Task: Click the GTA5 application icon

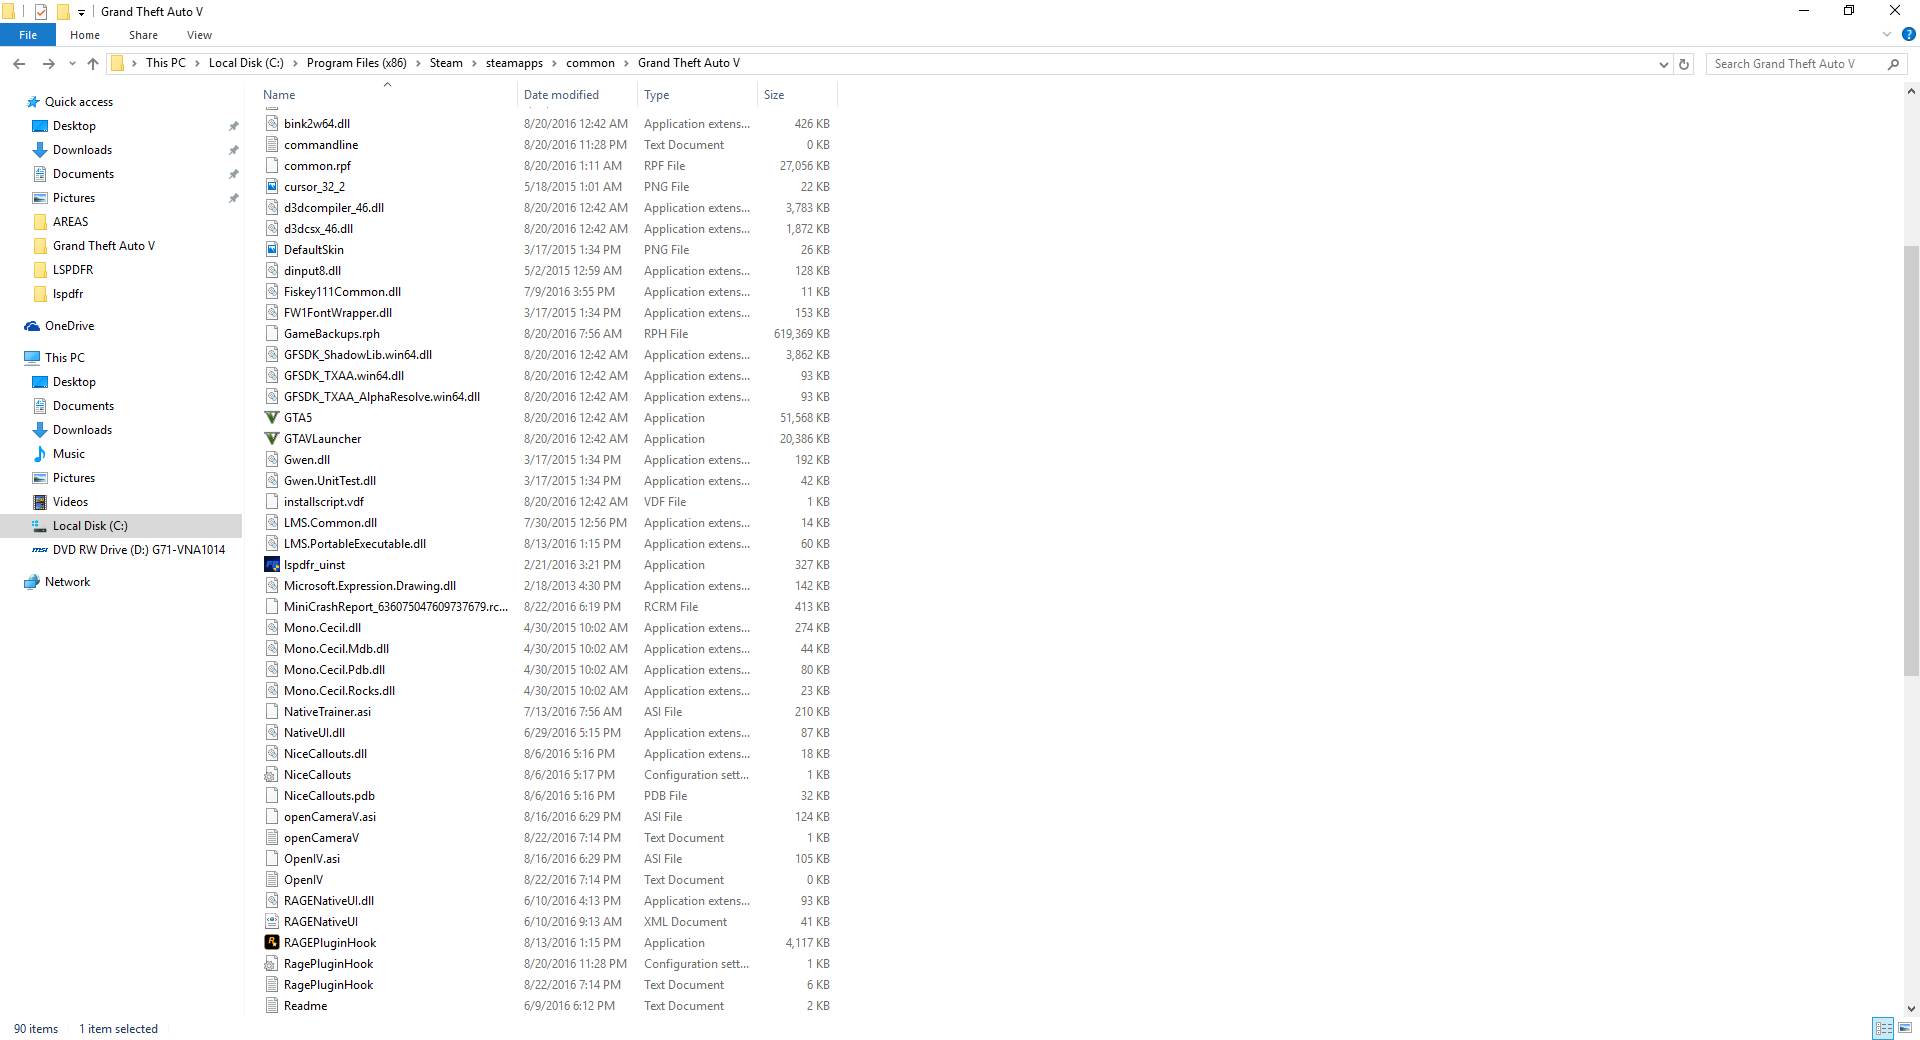Action: pos(271,418)
